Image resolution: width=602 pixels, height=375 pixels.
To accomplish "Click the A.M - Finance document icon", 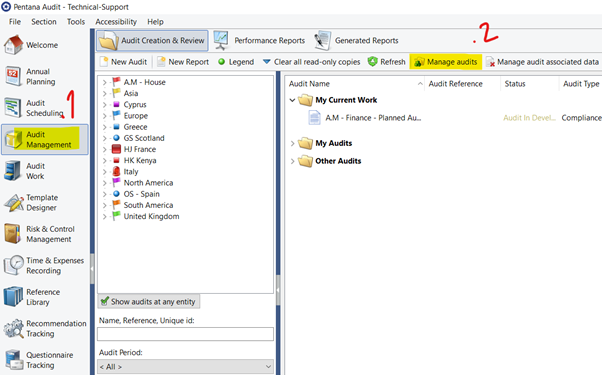I will click(315, 117).
